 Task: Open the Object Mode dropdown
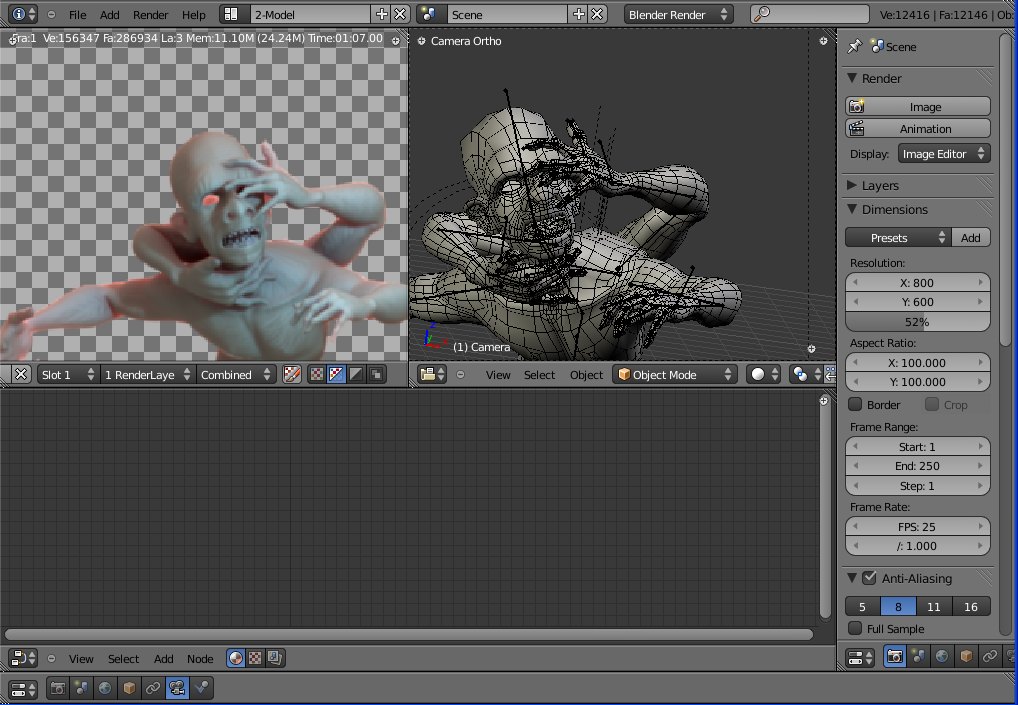674,375
